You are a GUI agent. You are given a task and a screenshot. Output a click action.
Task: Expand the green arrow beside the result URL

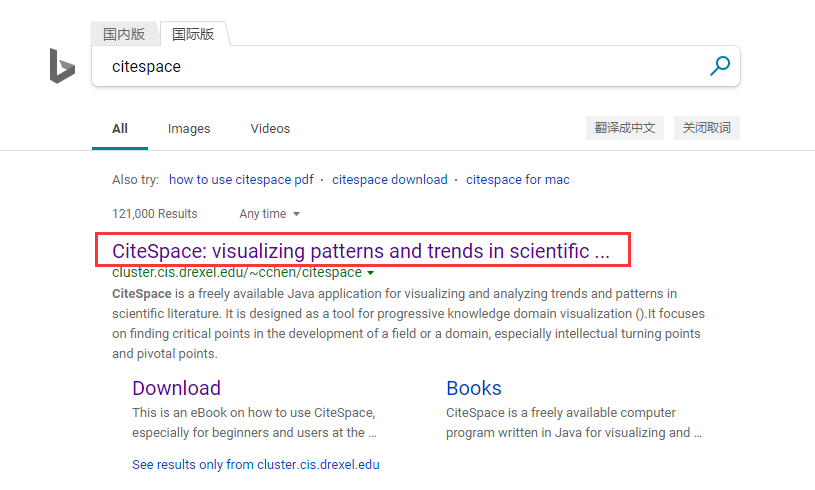(x=371, y=273)
